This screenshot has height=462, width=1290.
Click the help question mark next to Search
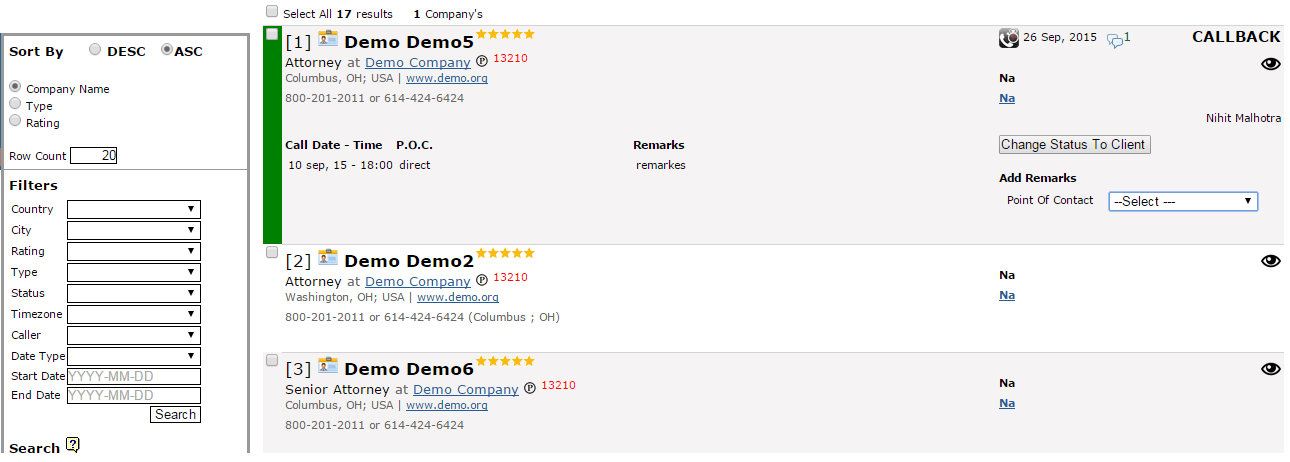72,445
